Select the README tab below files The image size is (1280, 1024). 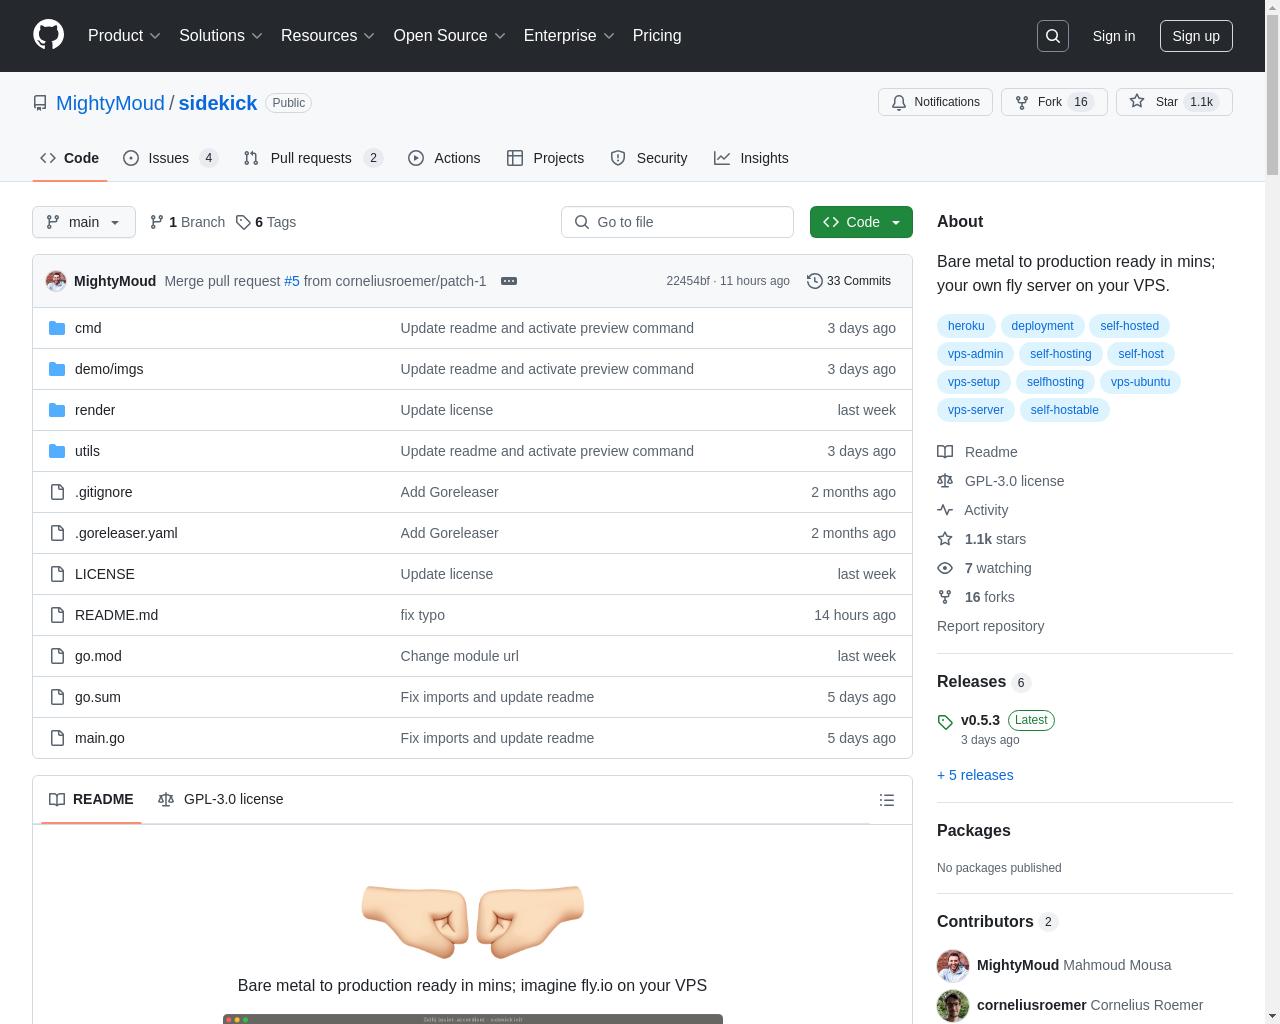91,799
